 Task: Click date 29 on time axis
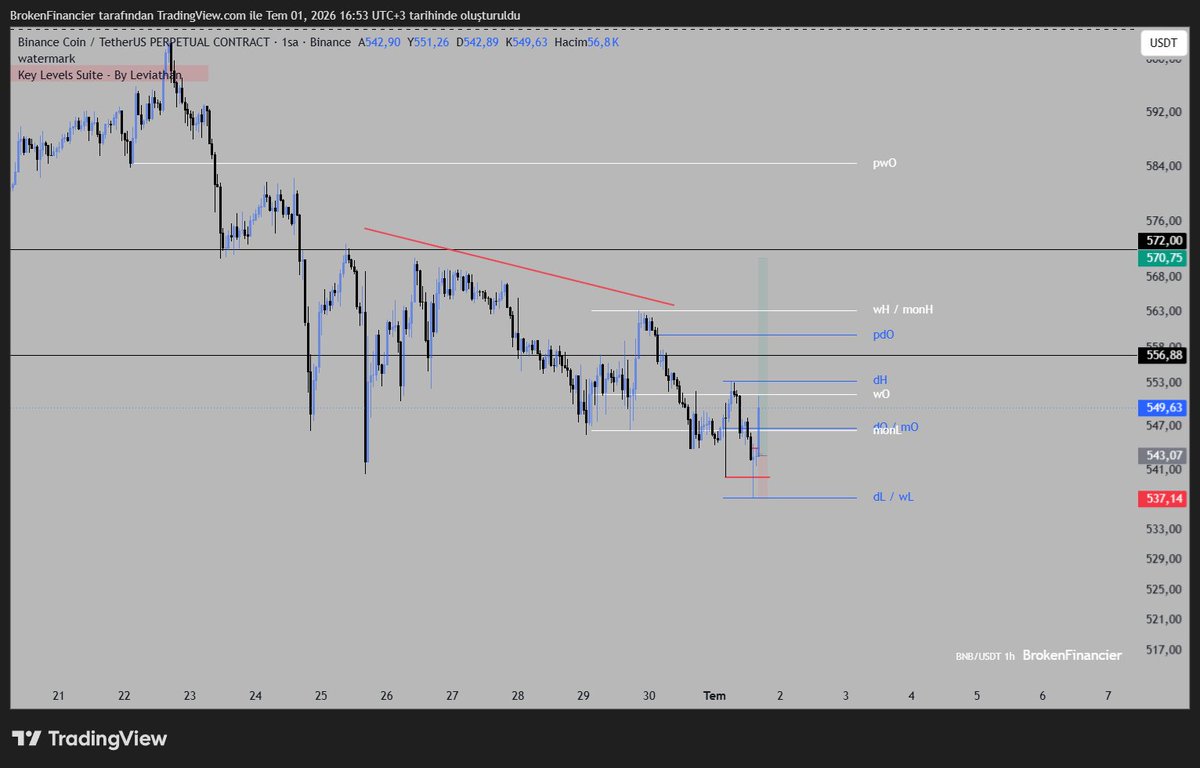click(584, 695)
